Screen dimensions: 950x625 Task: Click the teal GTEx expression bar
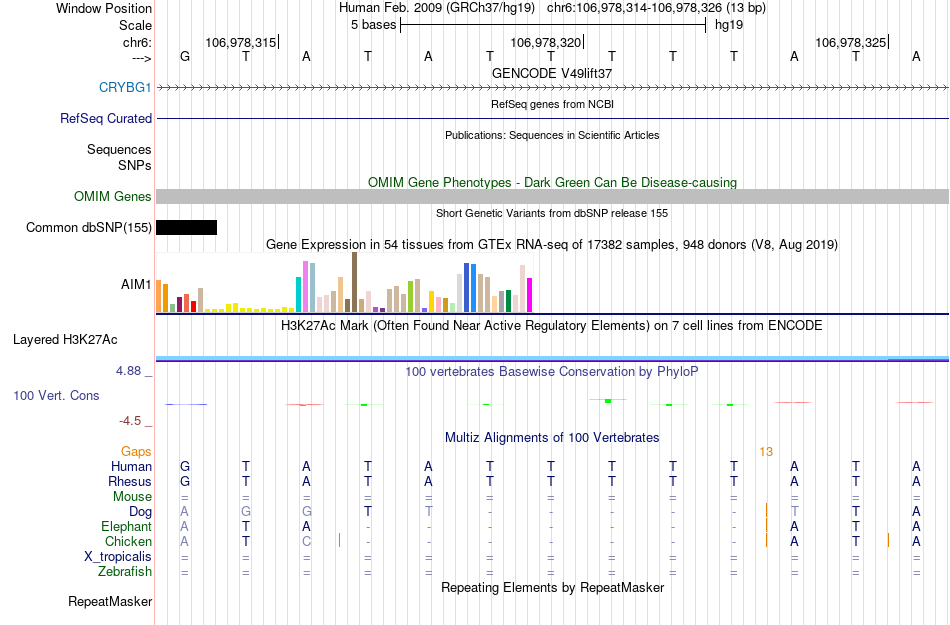coord(298,294)
